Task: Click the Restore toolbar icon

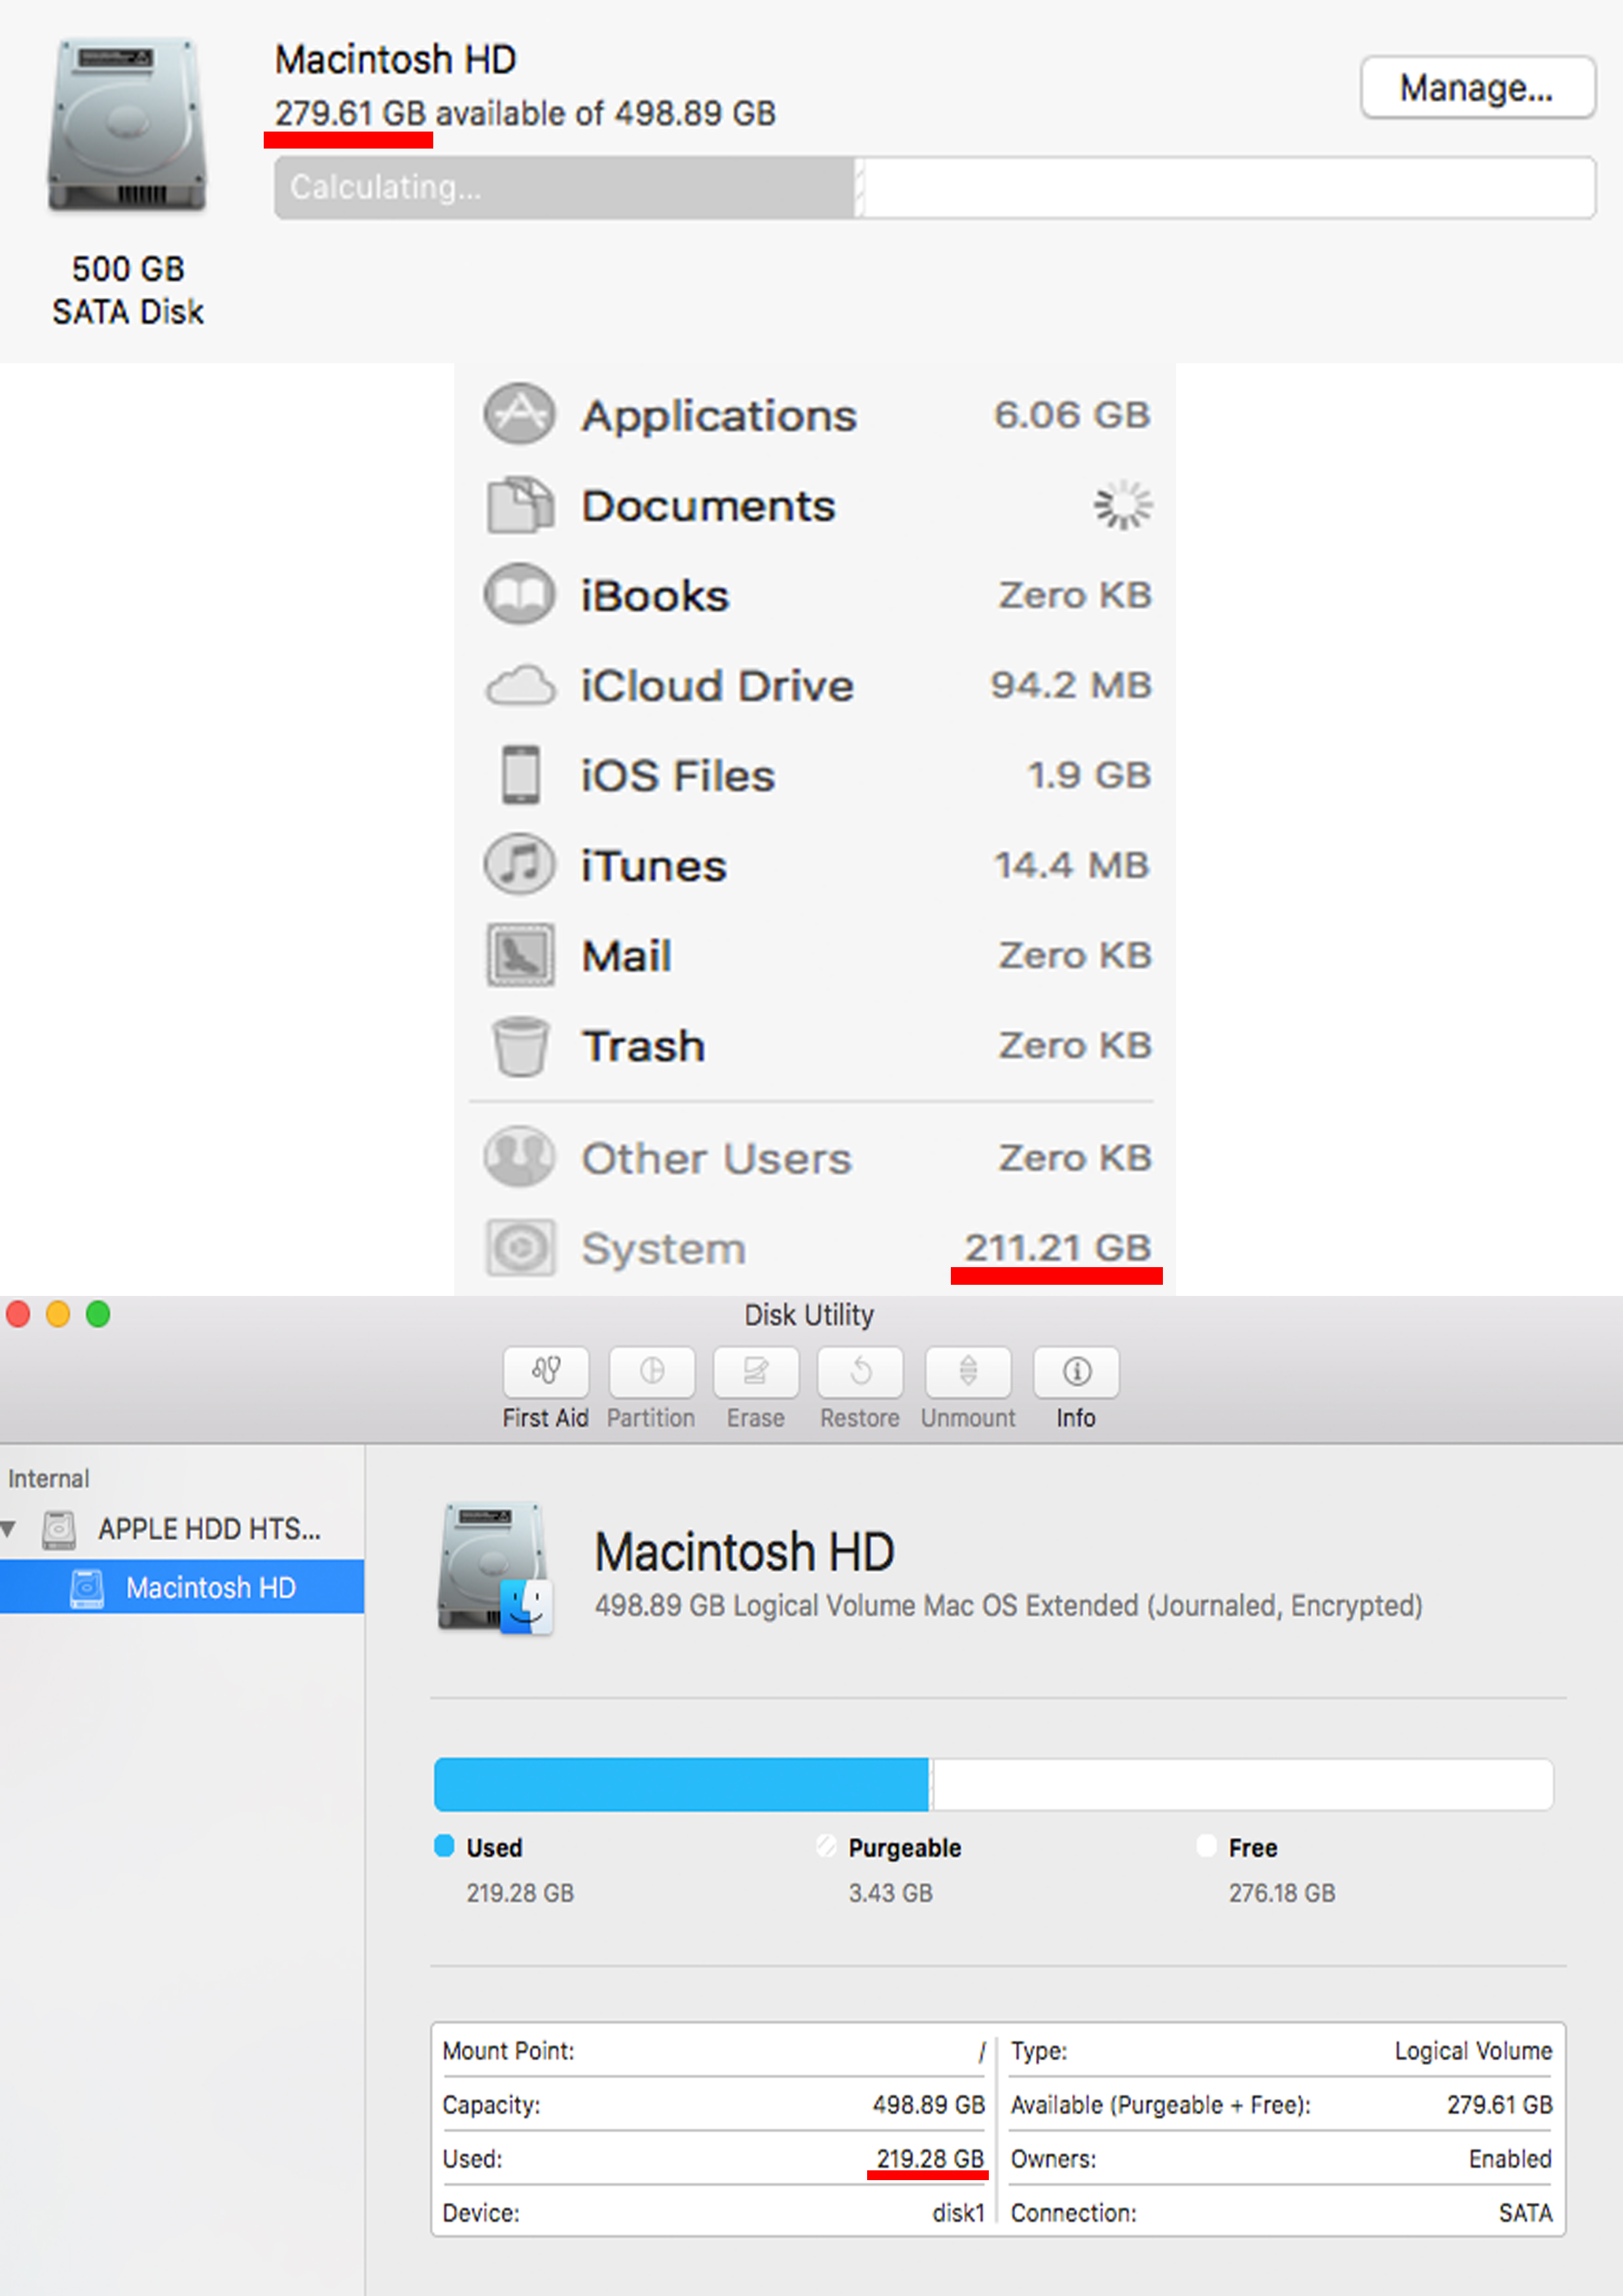Action: 859,1372
